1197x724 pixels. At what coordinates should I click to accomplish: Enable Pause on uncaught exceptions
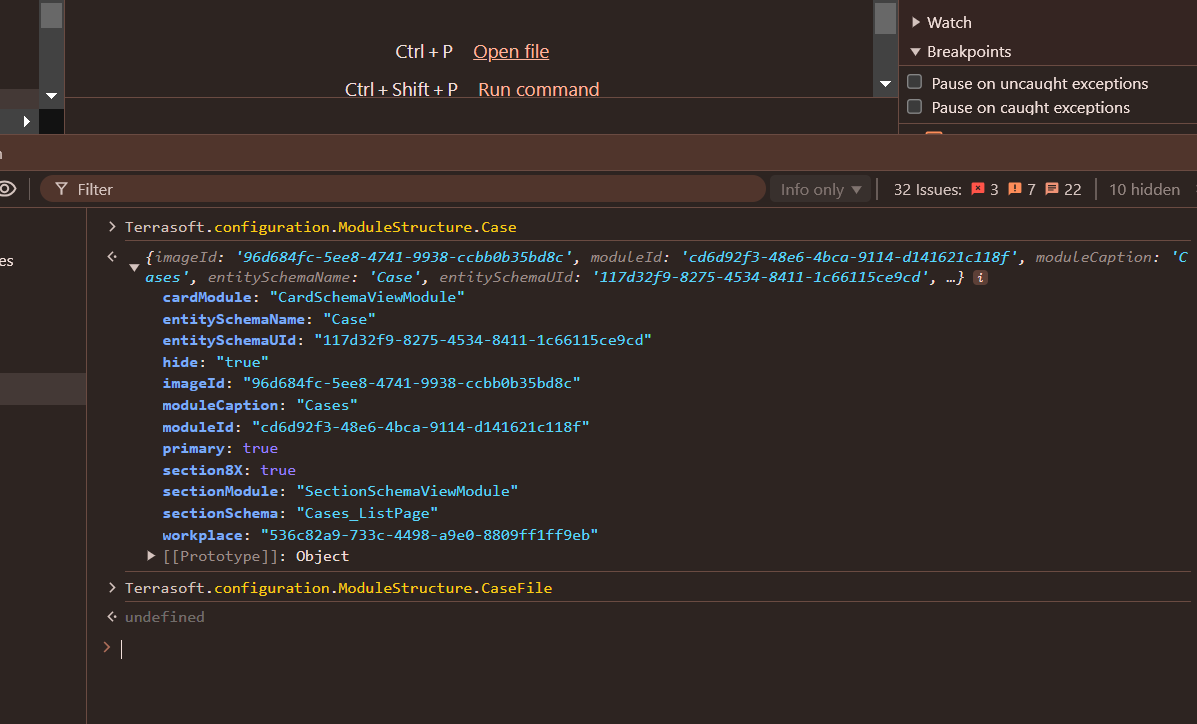(x=915, y=82)
